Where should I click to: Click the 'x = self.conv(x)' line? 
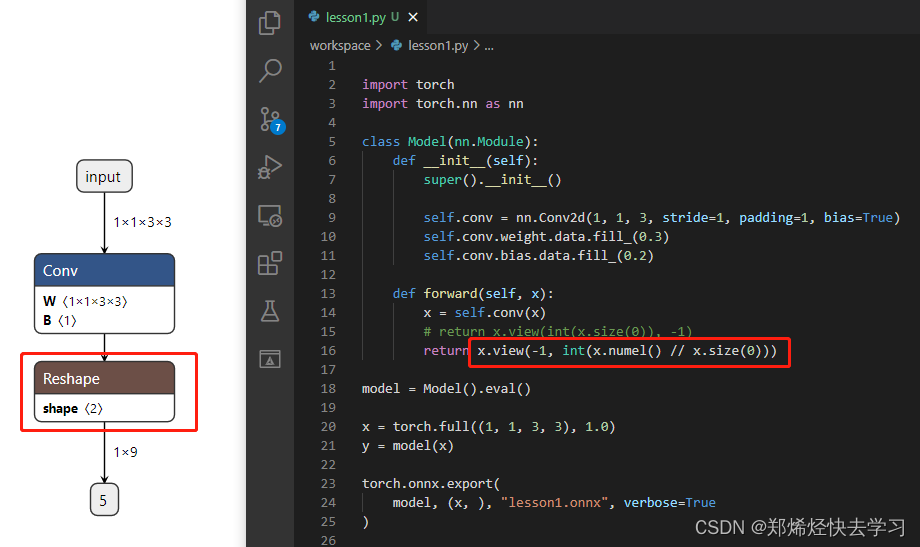tap(485, 313)
